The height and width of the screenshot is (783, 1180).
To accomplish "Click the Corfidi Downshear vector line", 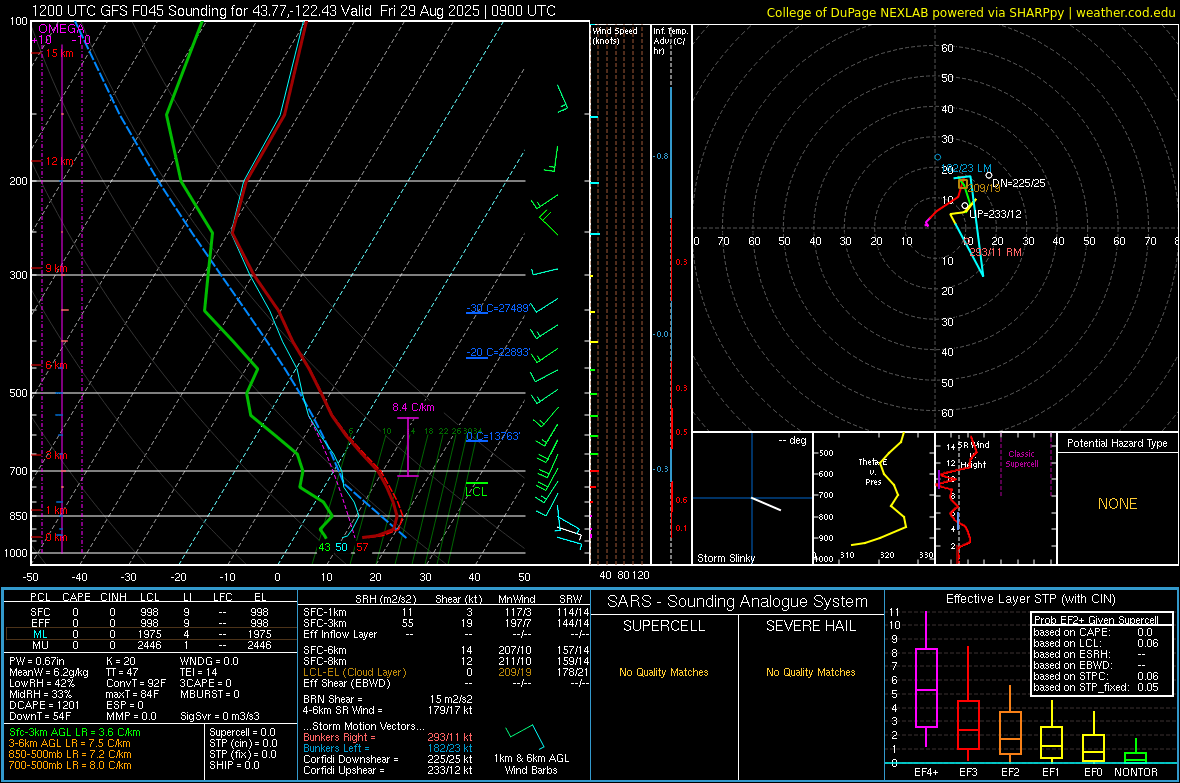I will (388, 759).
